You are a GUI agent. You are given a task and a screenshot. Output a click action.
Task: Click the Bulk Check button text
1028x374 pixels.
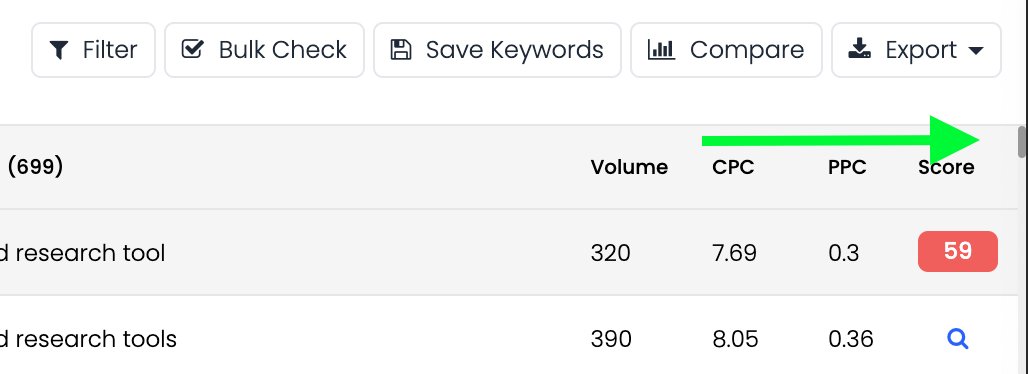point(283,50)
